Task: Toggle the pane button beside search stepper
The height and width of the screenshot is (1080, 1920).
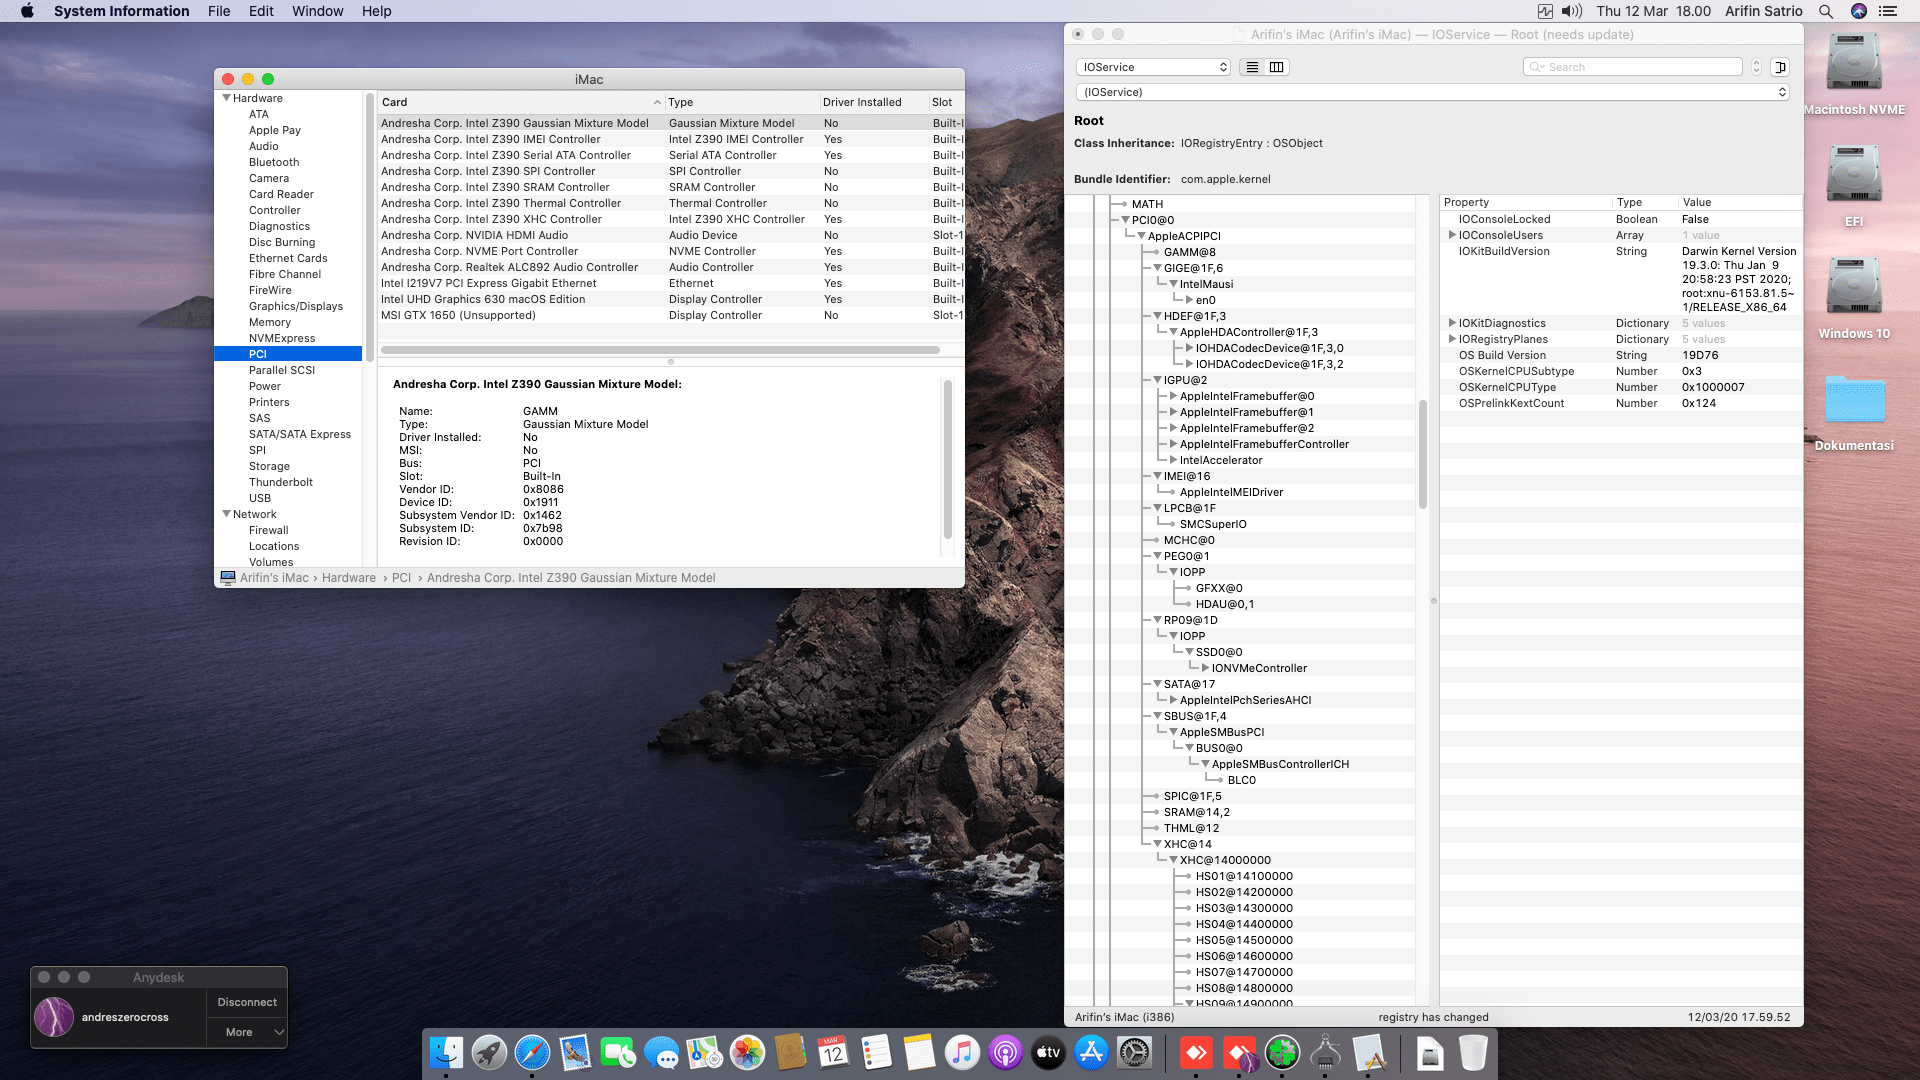Action: click(1780, 67)
